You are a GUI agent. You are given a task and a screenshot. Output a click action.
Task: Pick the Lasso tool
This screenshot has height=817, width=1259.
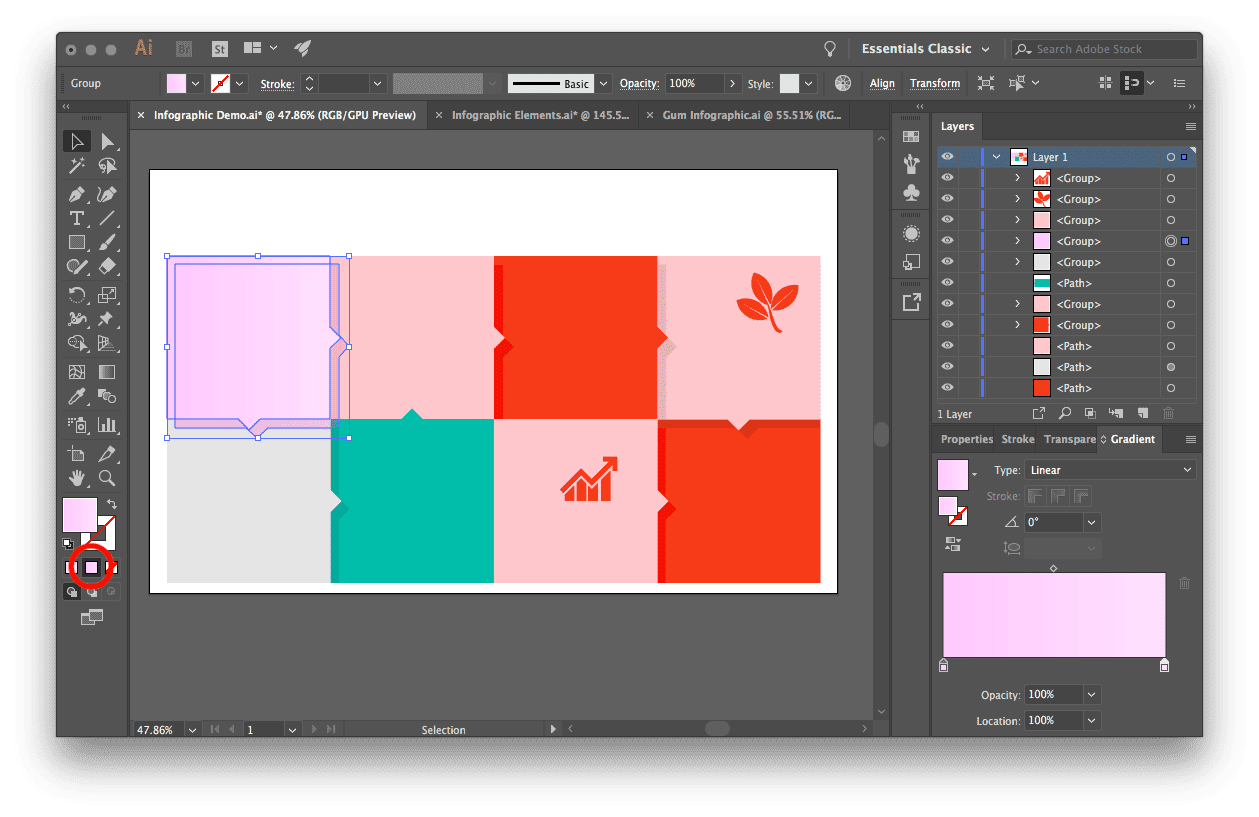pos(107,167)
